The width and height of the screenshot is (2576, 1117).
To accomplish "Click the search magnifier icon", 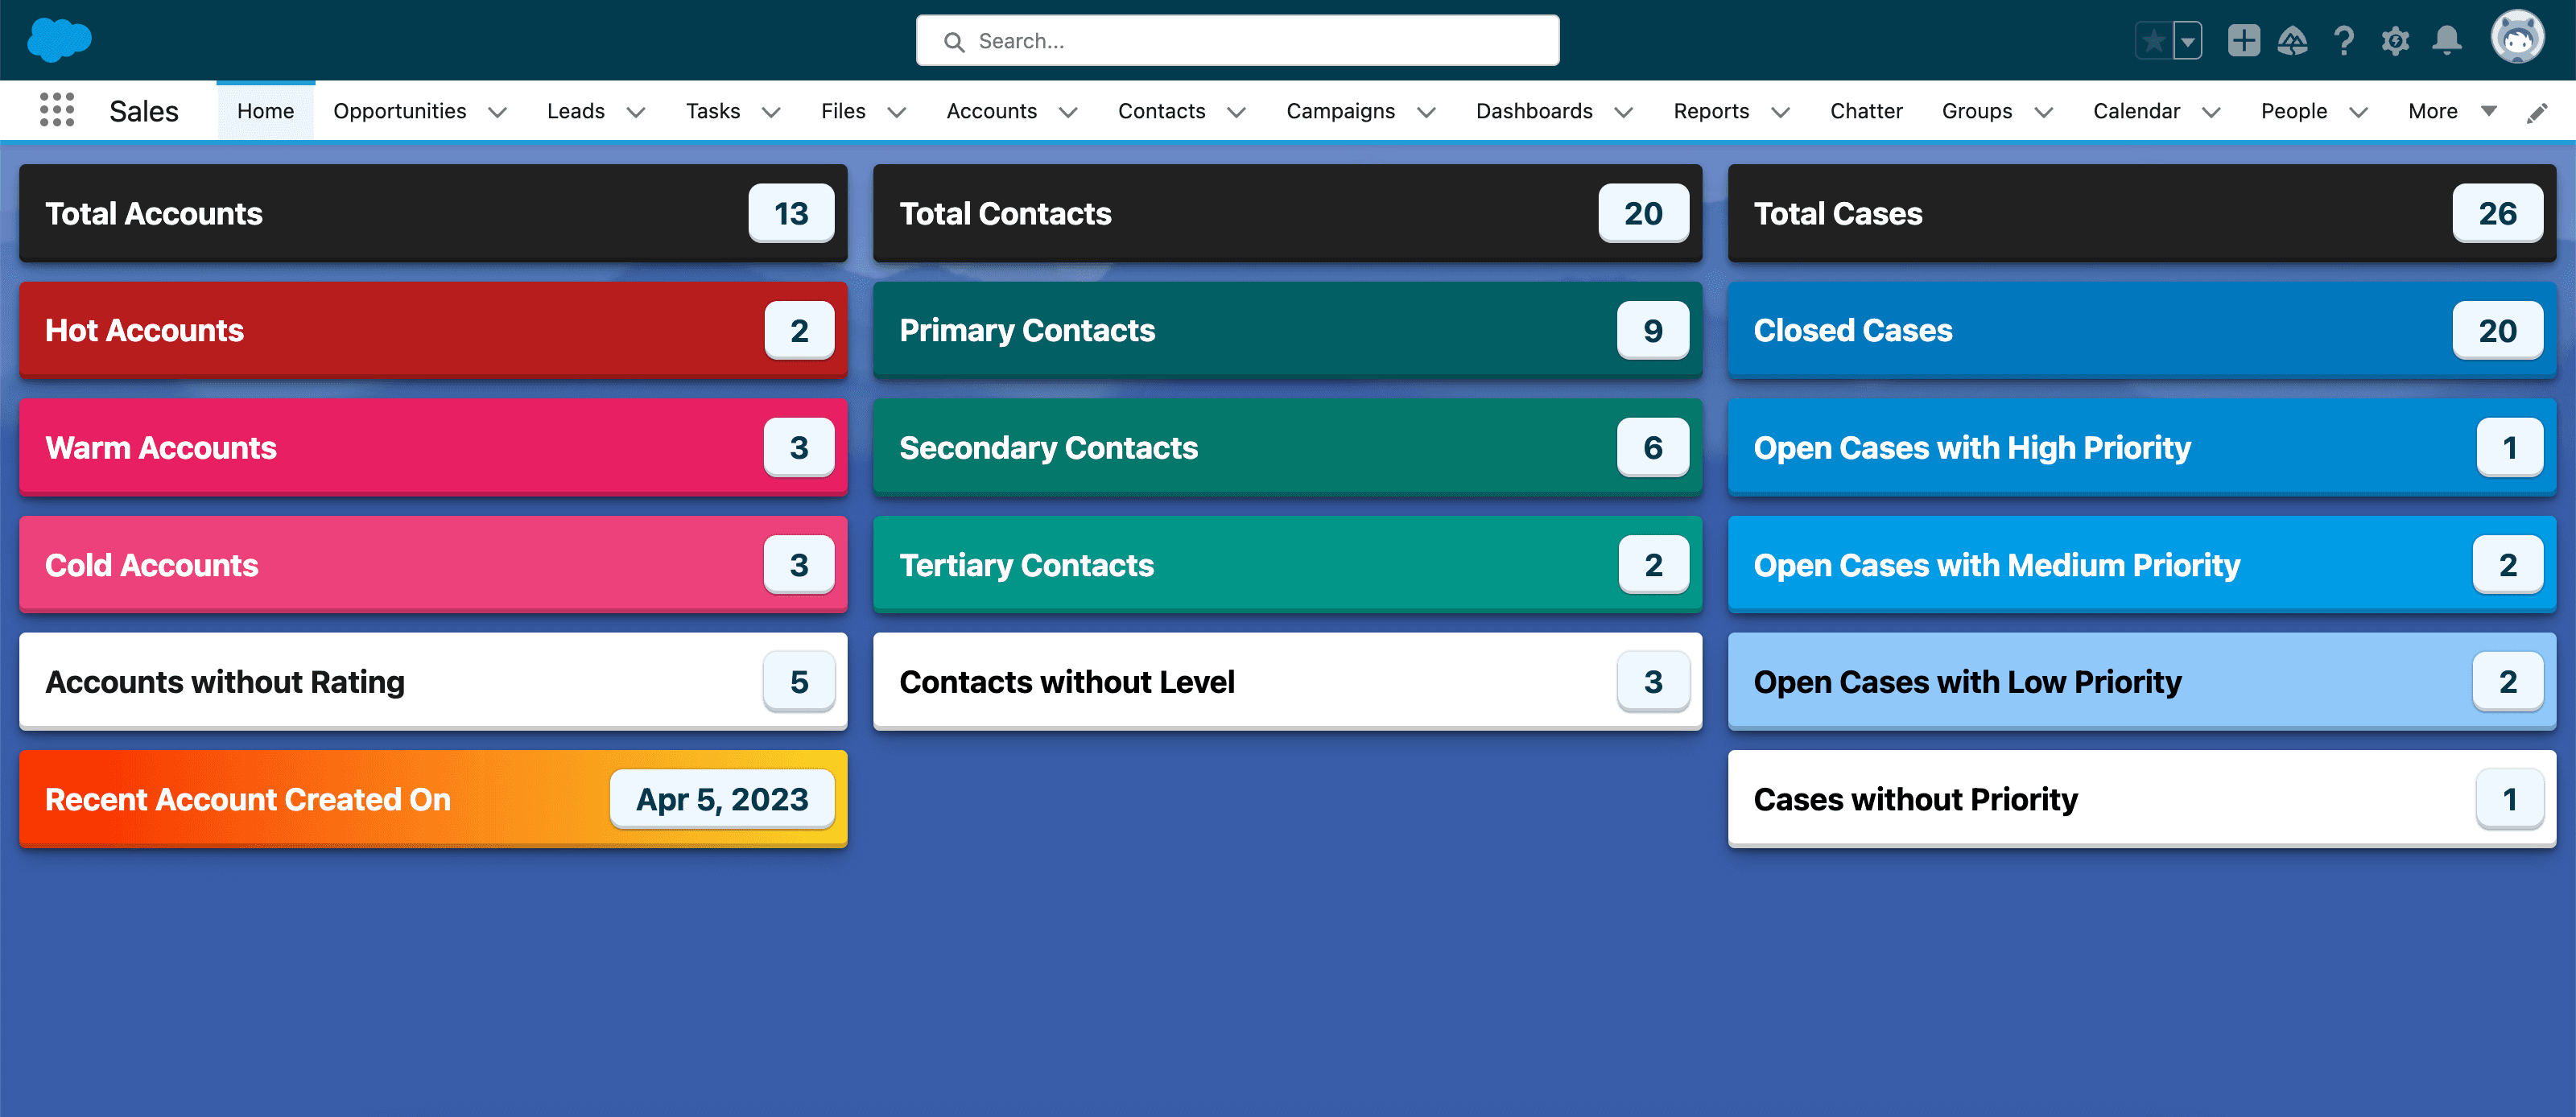I will 954,42.
